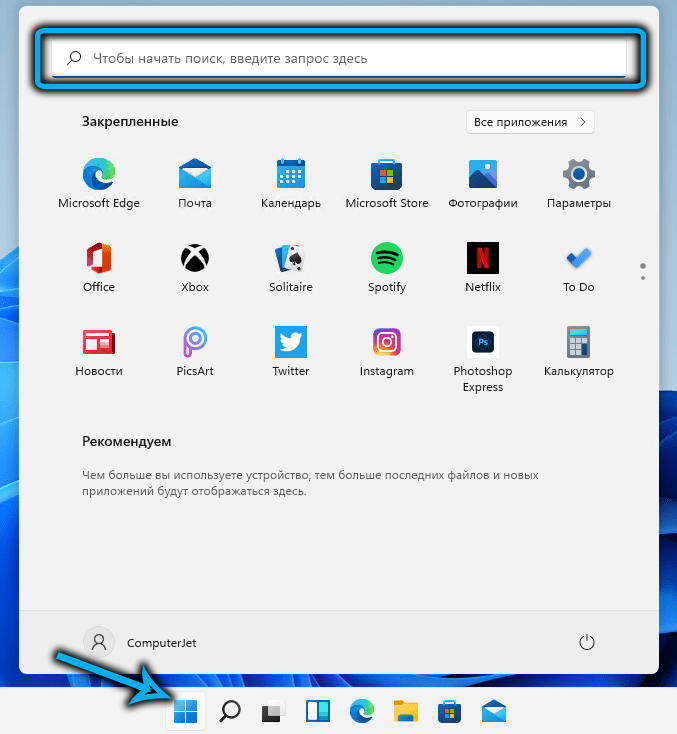This screenshot has height=734, width=677.
Task: Open Microsoft Edge from pinned apps
Action: [x=98, y=175]
